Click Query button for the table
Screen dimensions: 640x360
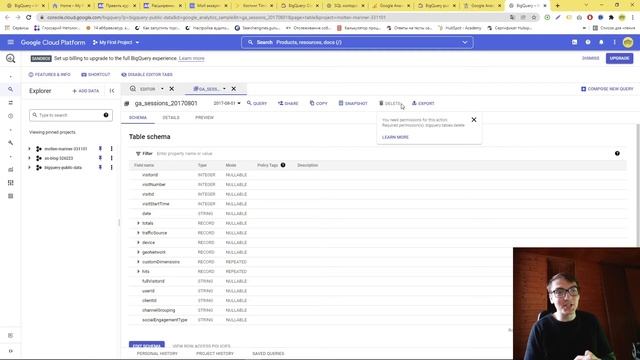pyautogui.click(x=257, y=103)
